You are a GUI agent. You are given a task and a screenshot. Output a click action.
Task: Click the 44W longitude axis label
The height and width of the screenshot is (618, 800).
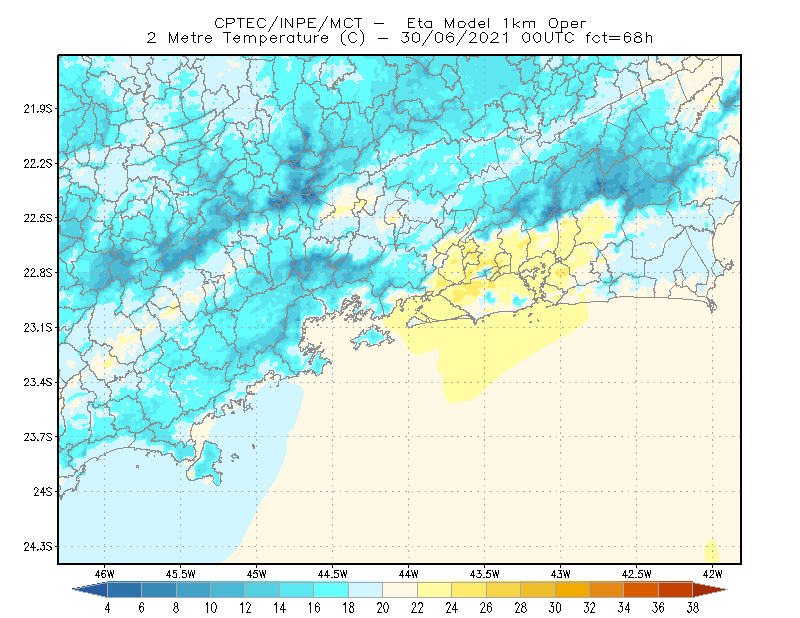(x=408, y=574)
